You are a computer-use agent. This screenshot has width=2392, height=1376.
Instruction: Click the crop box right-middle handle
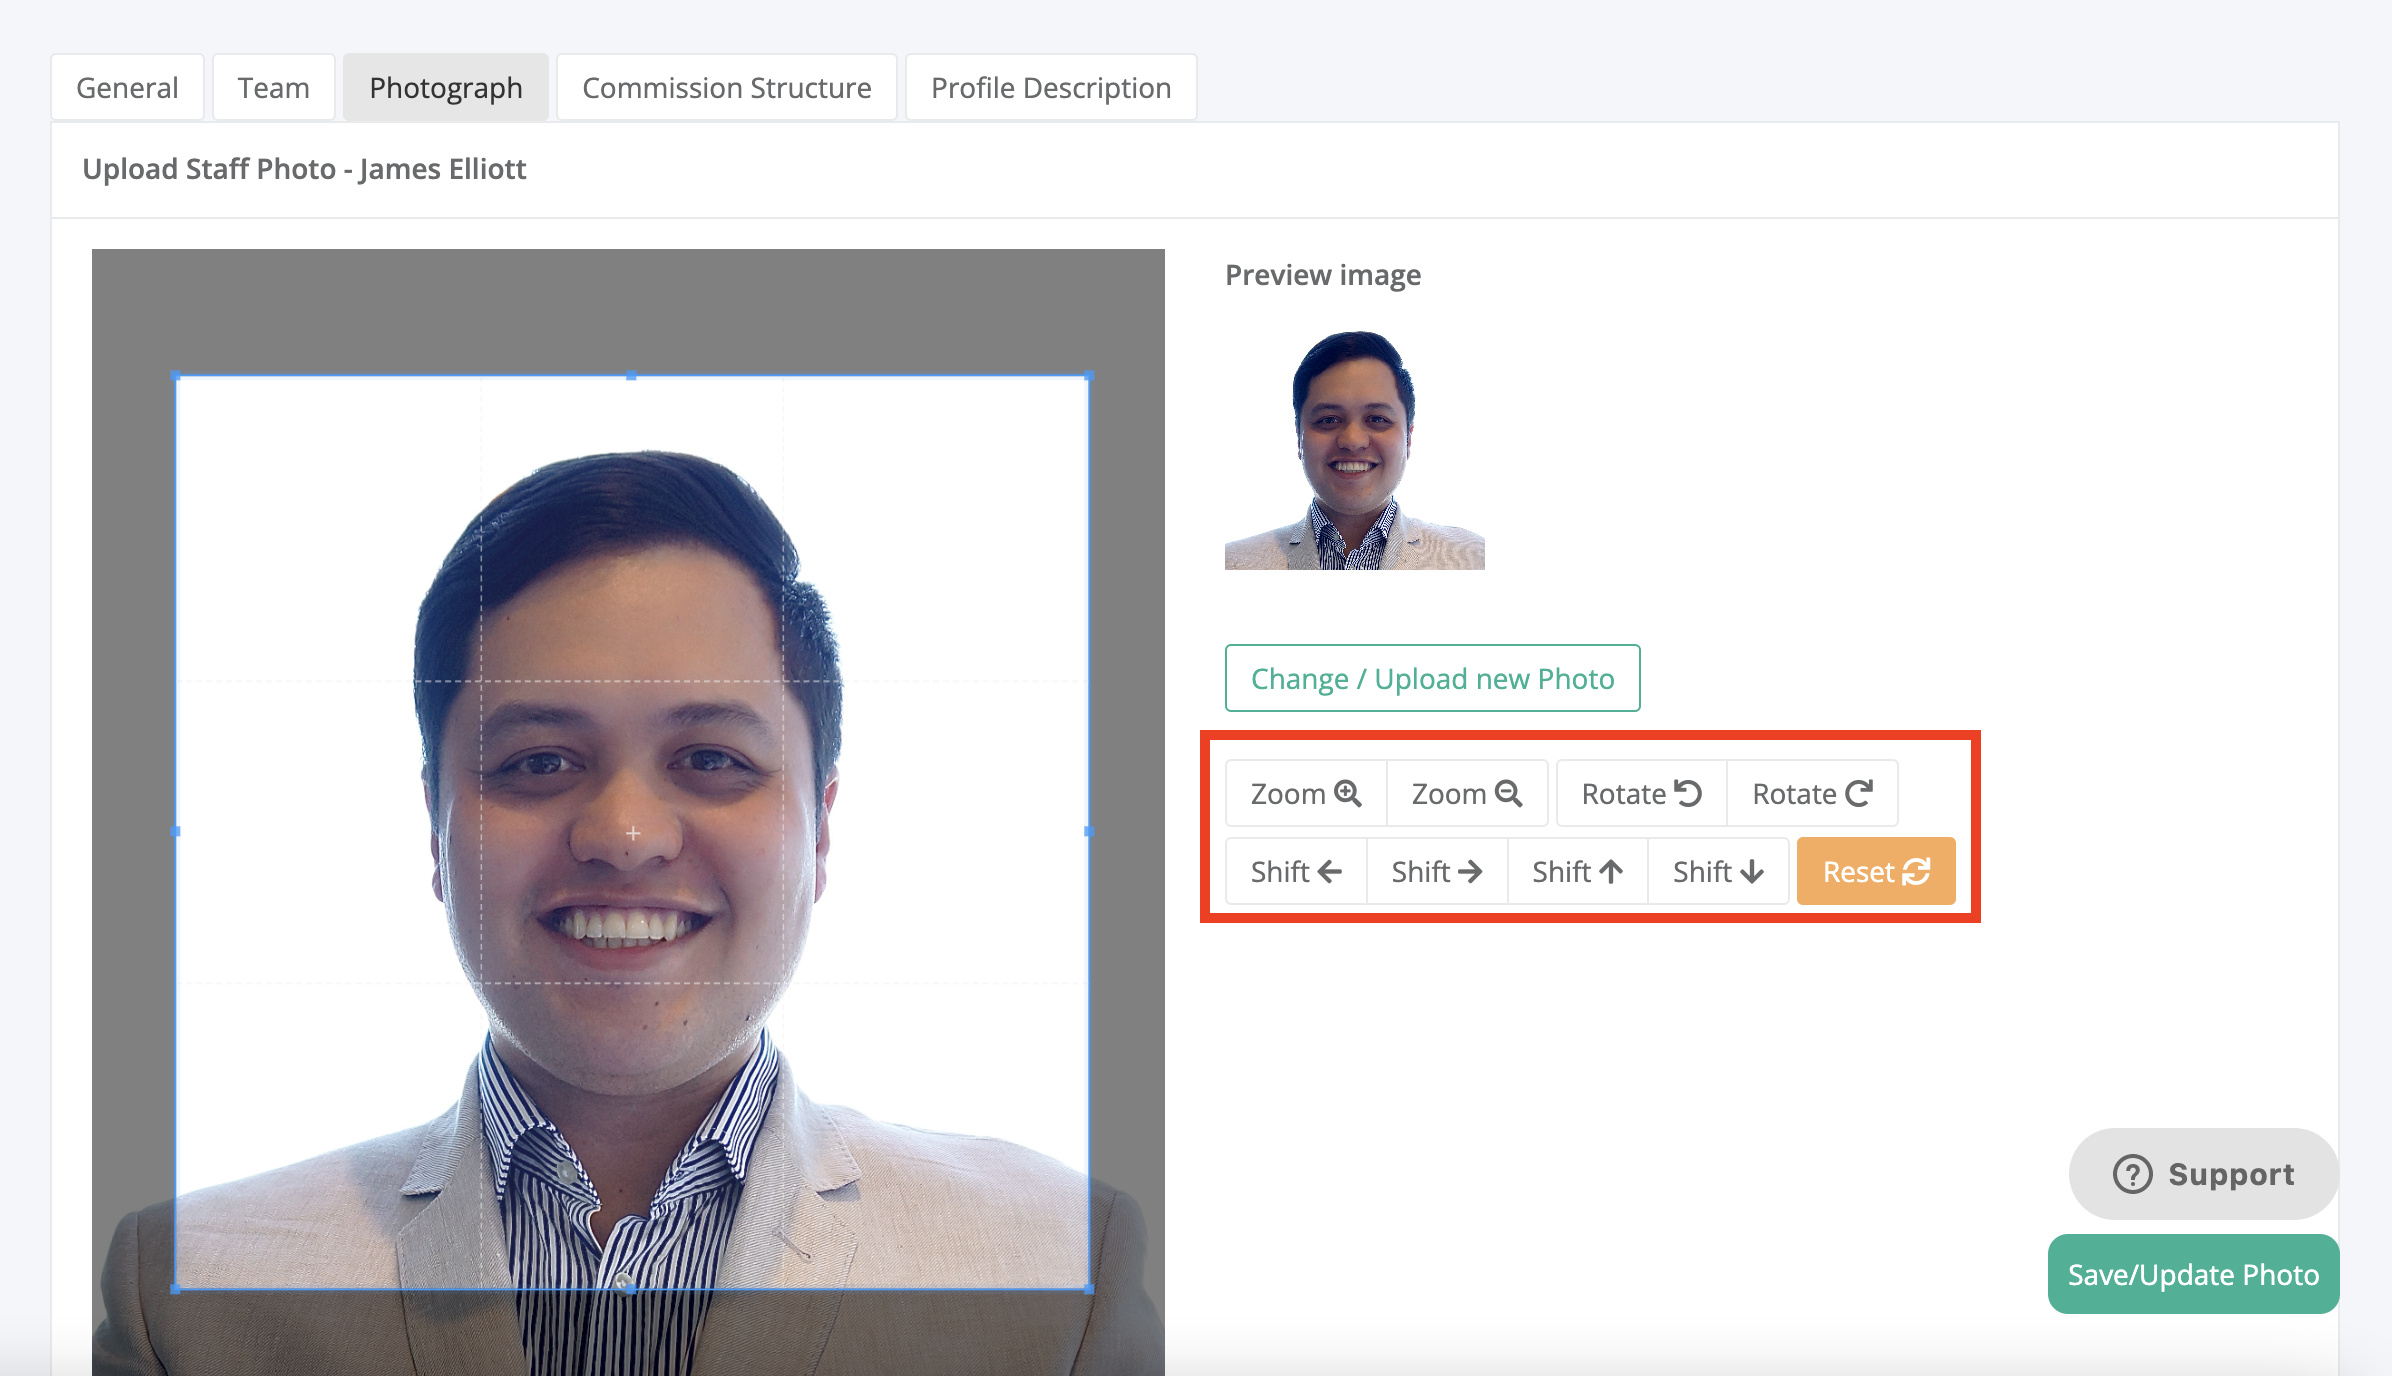(x=1089, y=831)
